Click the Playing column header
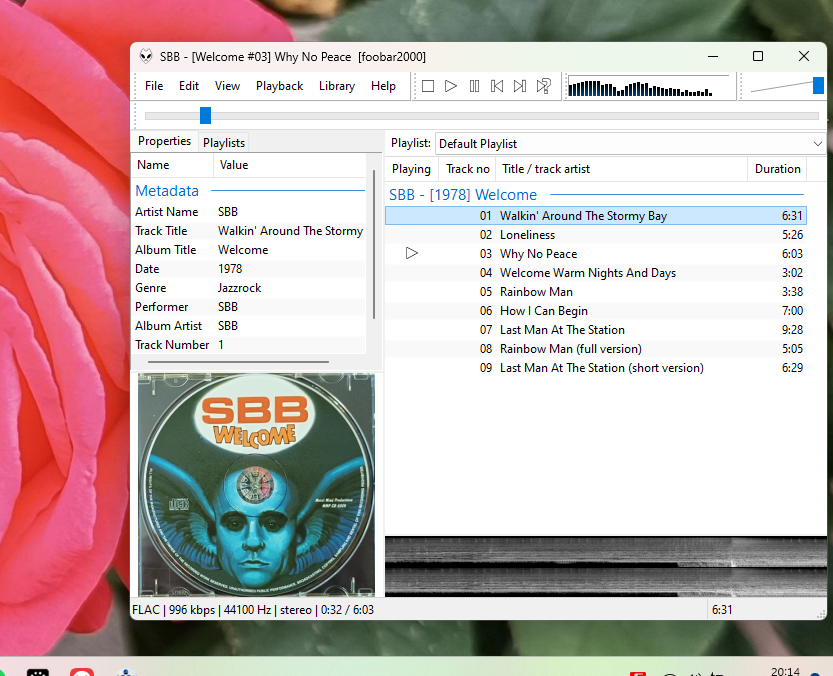The image size is (833, 676). tap(411, 169)
